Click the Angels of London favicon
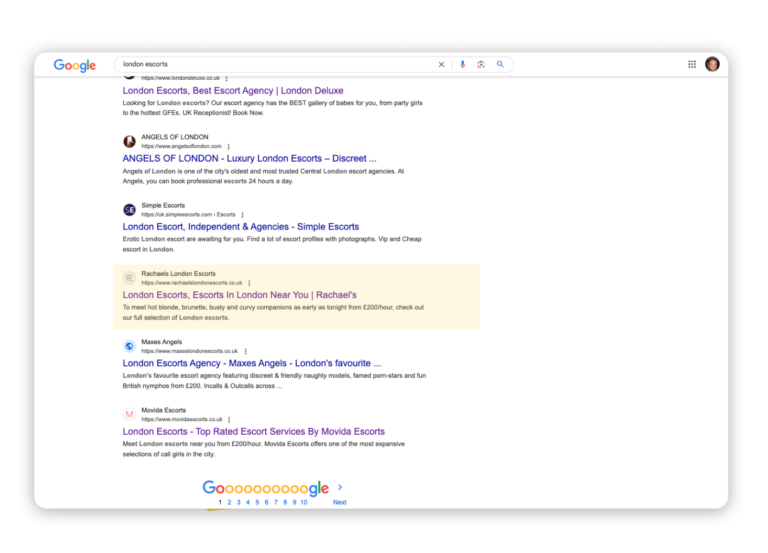 (129, 142)
